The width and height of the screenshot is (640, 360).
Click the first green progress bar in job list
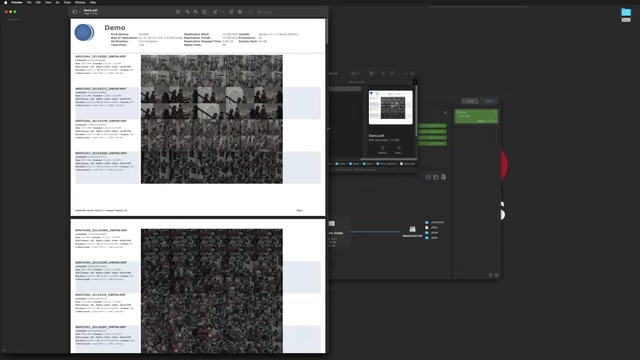(x=432, y=126)
